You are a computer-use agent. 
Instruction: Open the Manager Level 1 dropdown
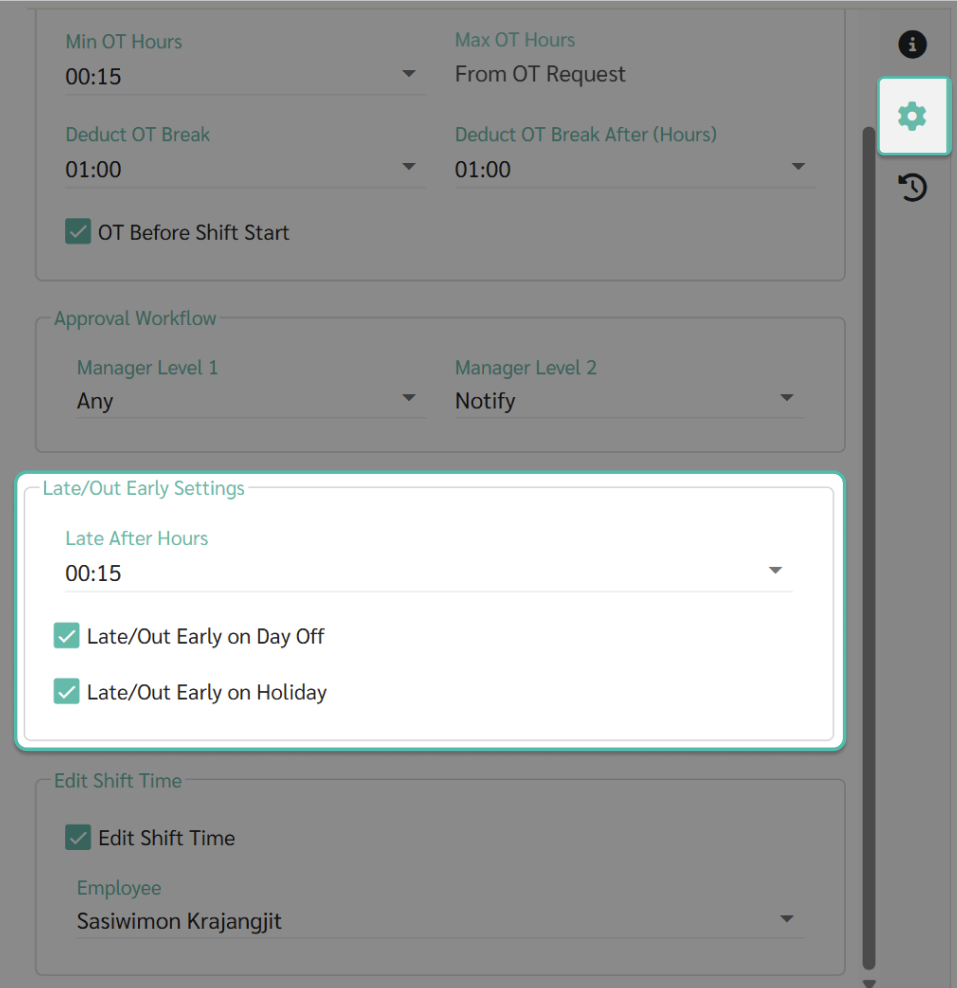pos(251,401)
